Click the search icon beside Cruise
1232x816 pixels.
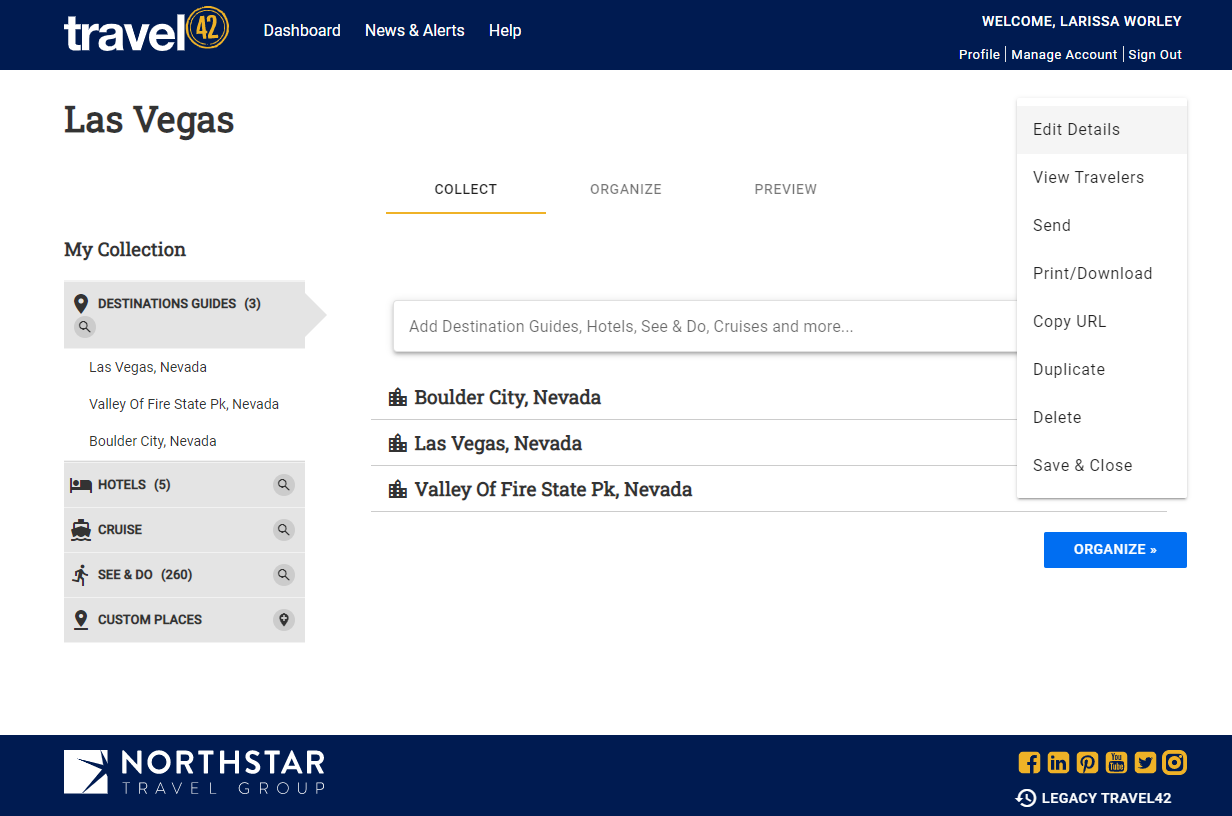click(x=284, y=530)
